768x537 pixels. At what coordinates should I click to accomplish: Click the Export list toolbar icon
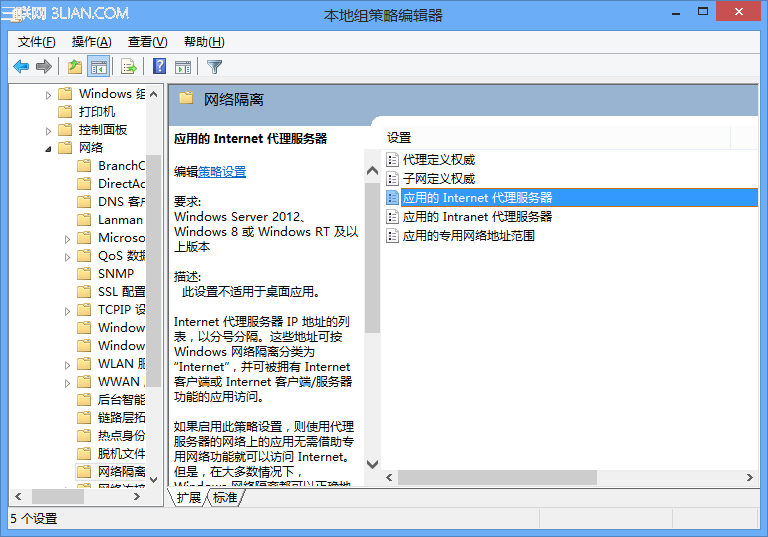click(129, 66)
